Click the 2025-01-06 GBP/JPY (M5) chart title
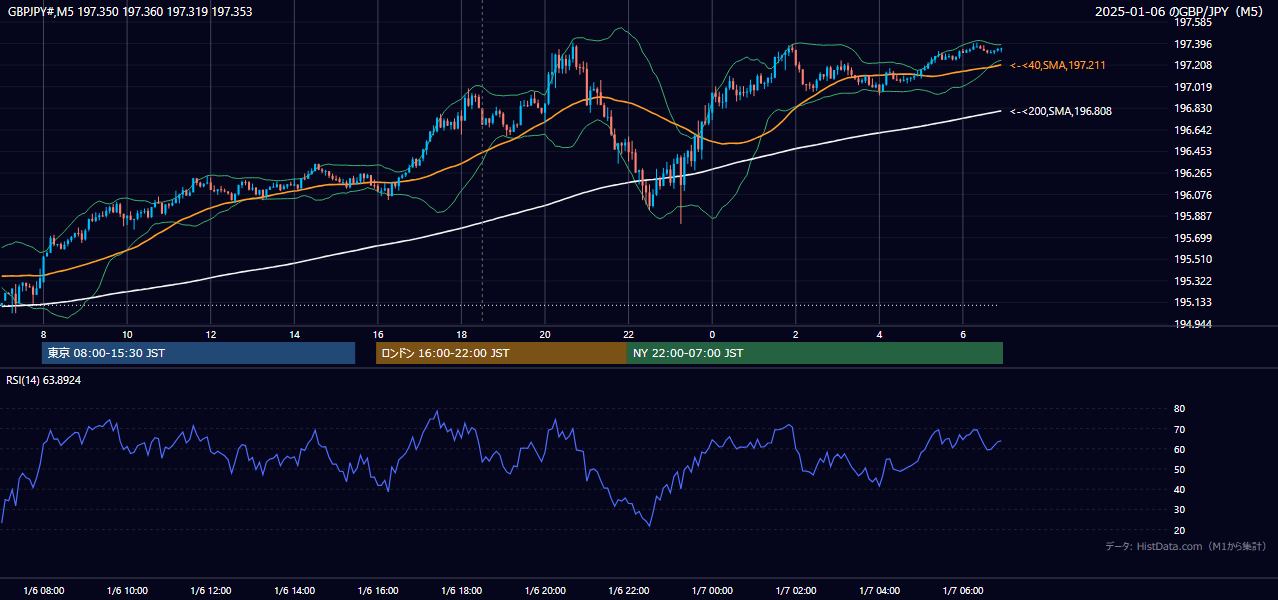This screenshot has width=1278, height=600. point(1181,11)
